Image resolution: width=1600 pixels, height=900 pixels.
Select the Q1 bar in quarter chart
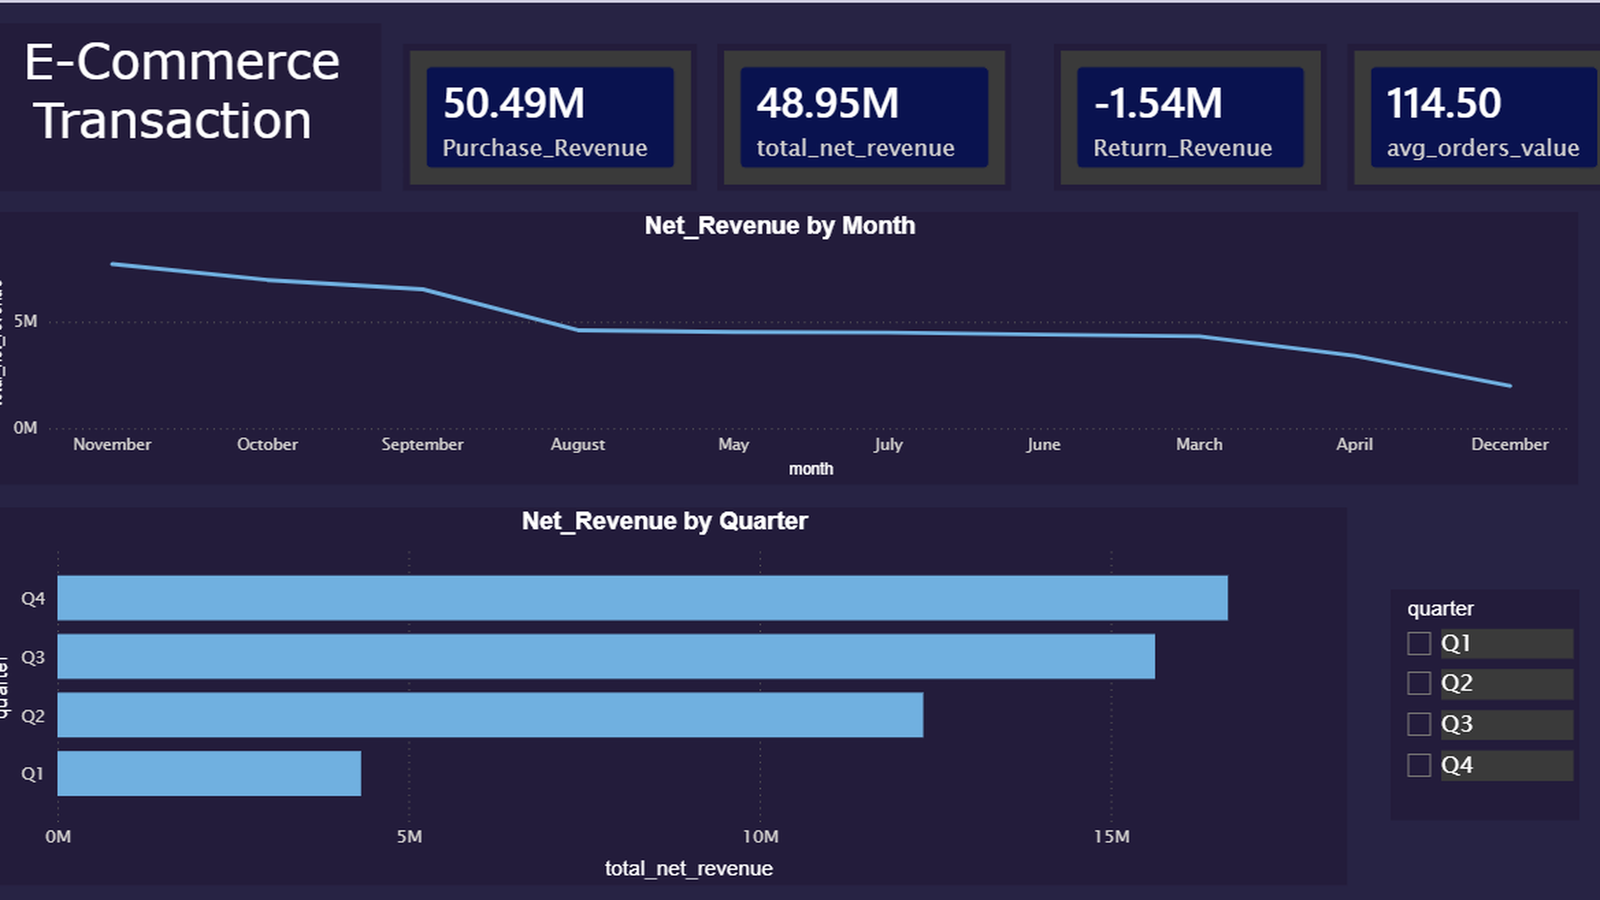(209, 773)
